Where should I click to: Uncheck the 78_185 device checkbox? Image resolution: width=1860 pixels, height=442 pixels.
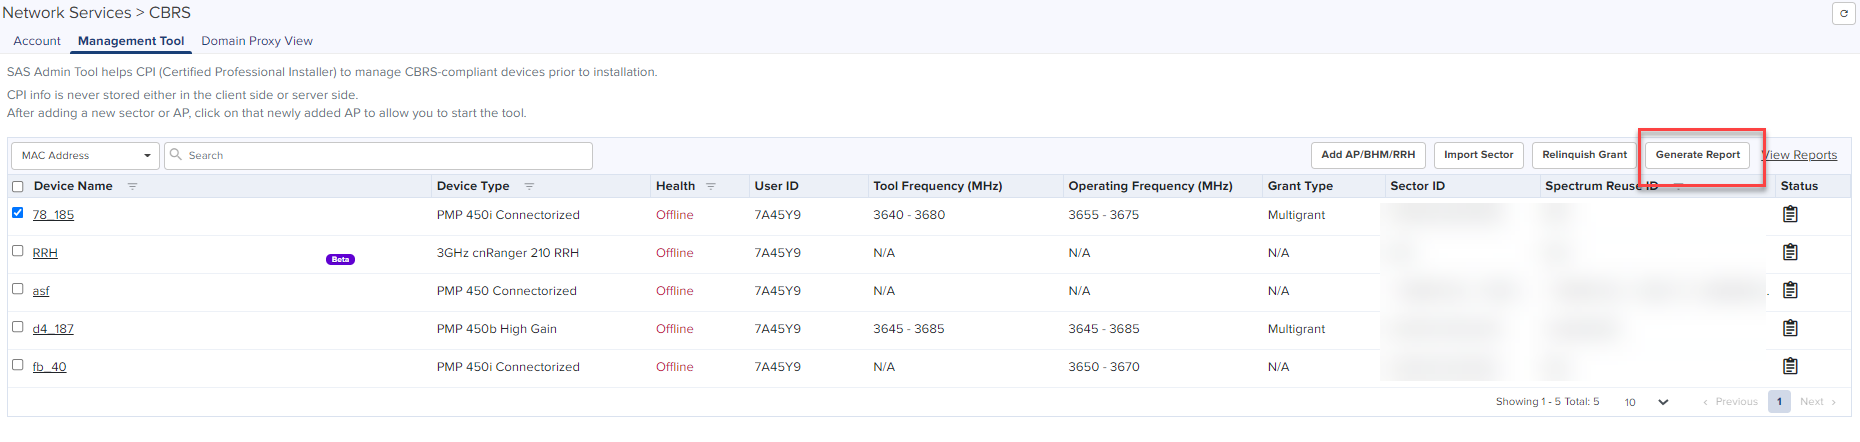point(17,213)
